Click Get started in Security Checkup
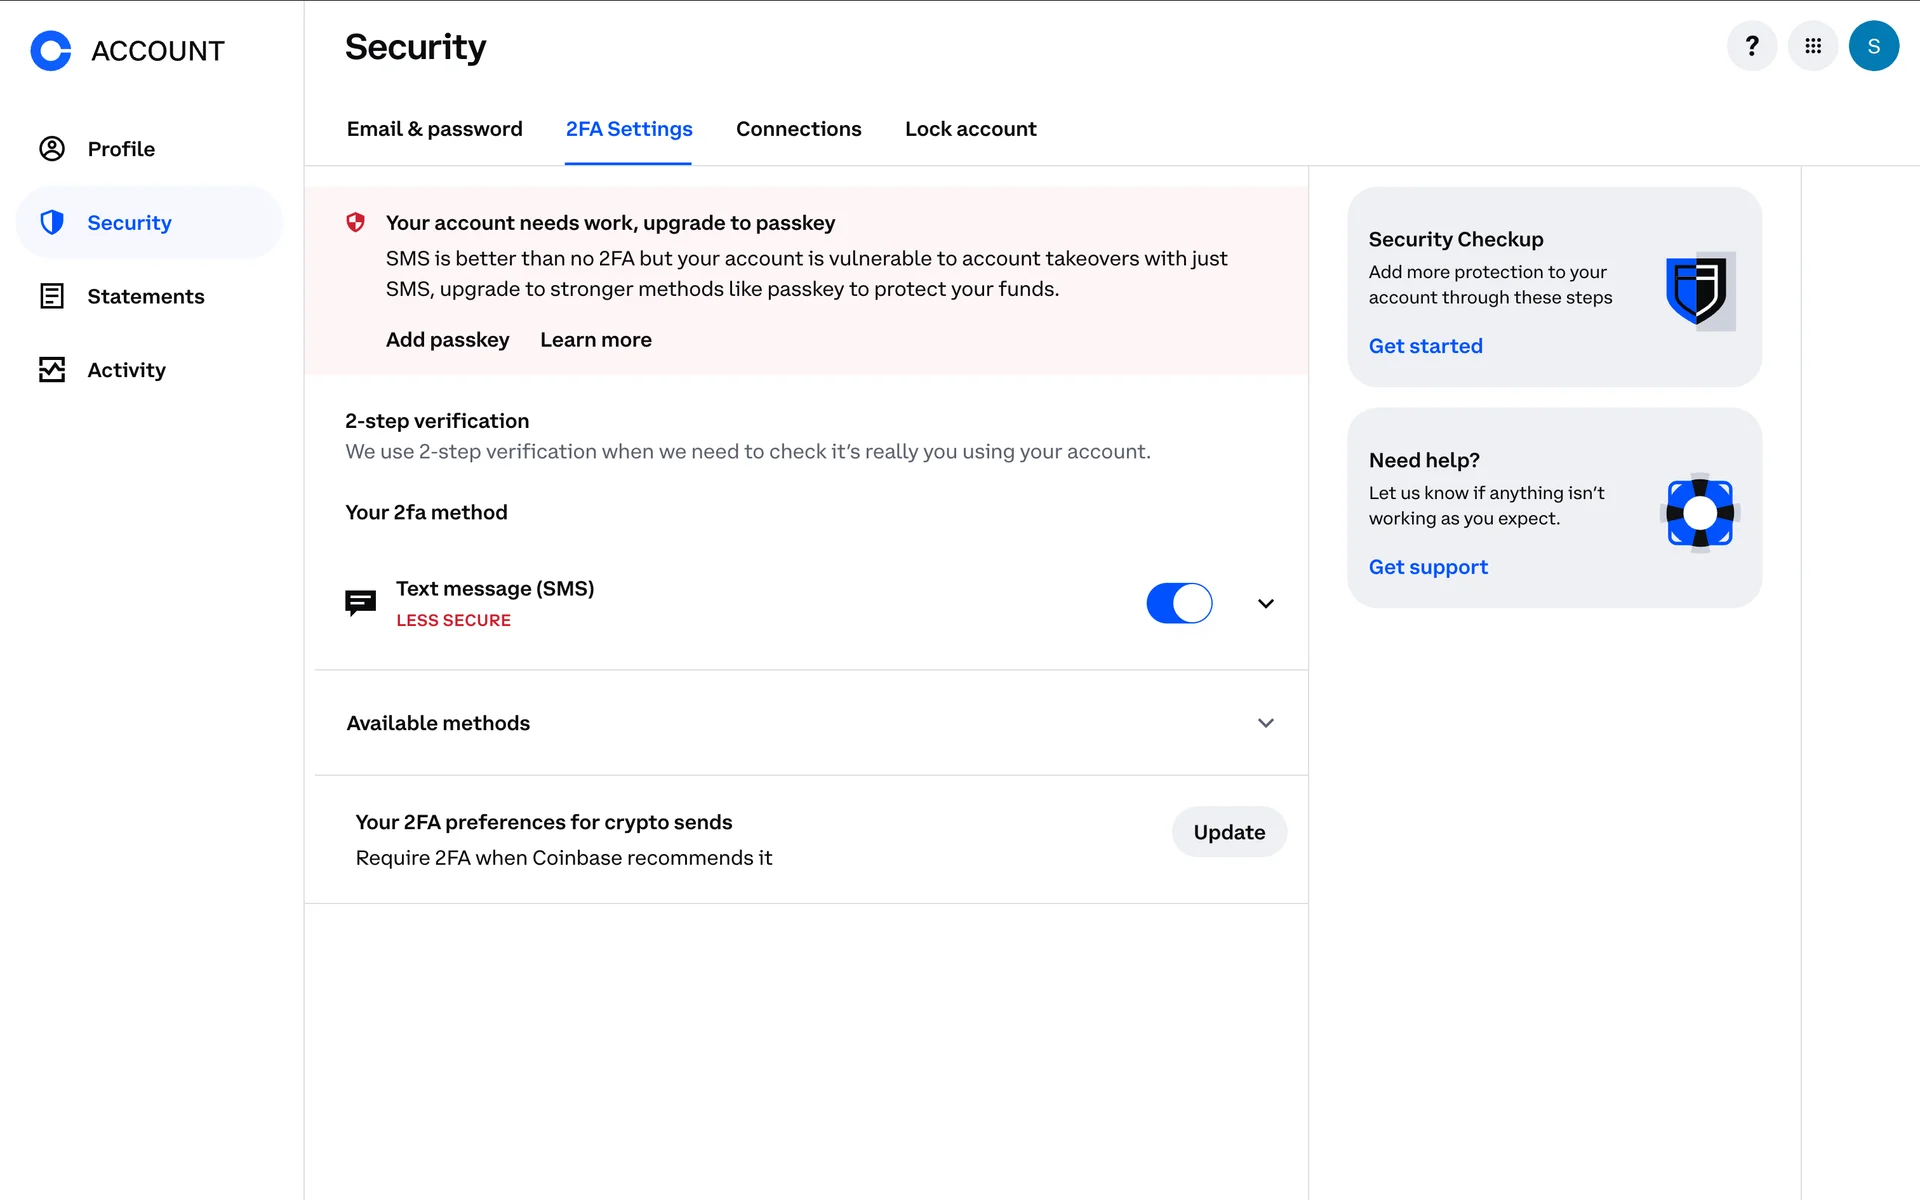The height and width of the screenshot is (1200, 1920). coord(1425,346)
